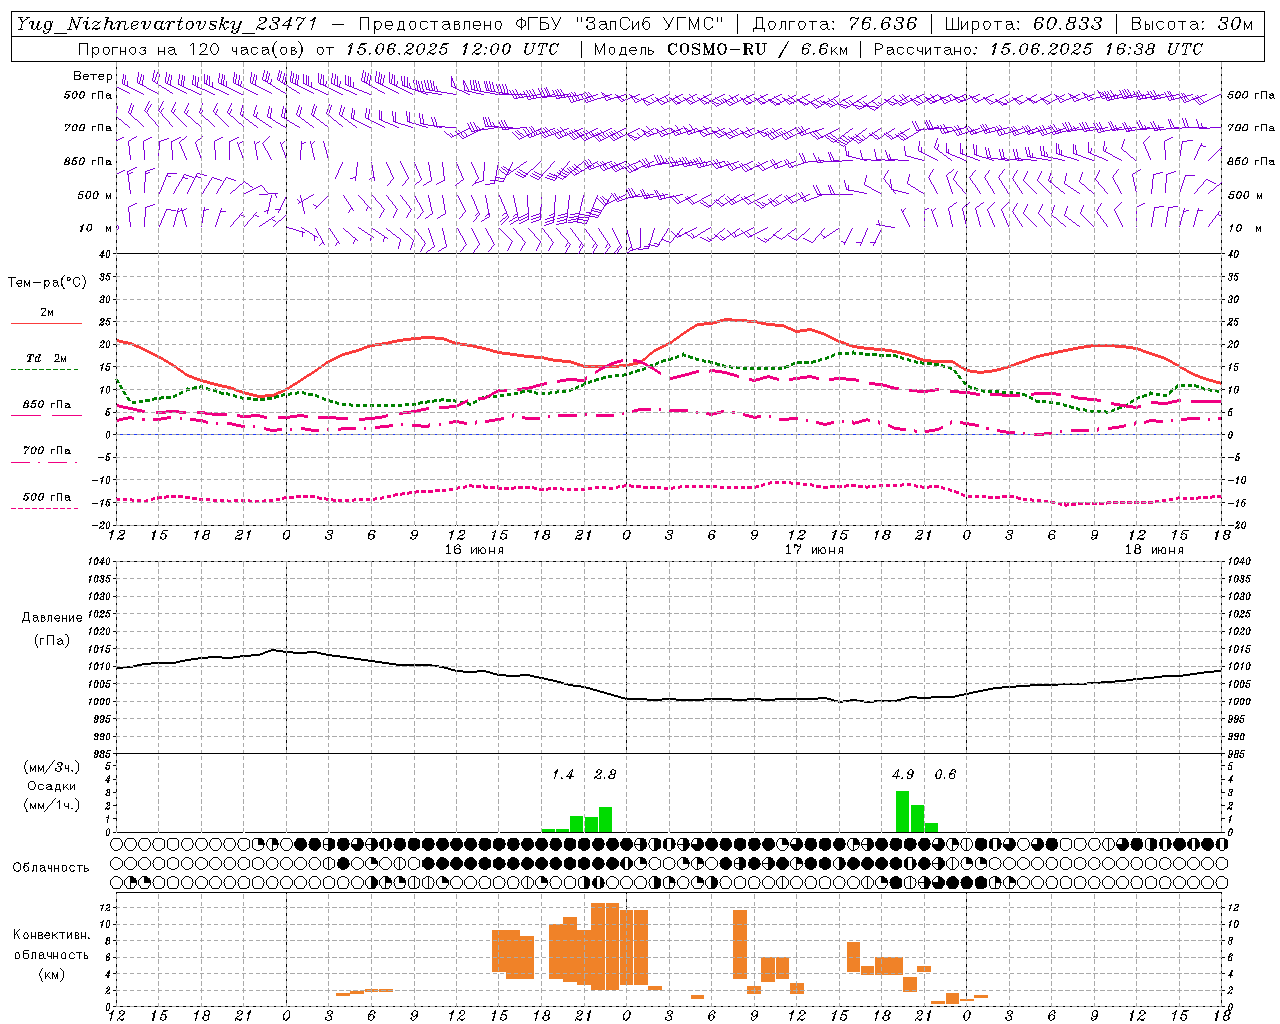Image resolution: width=1280 pixels, height=1024 pixels.
Task: Click the 16 июня date label
Action: (474, 550)
